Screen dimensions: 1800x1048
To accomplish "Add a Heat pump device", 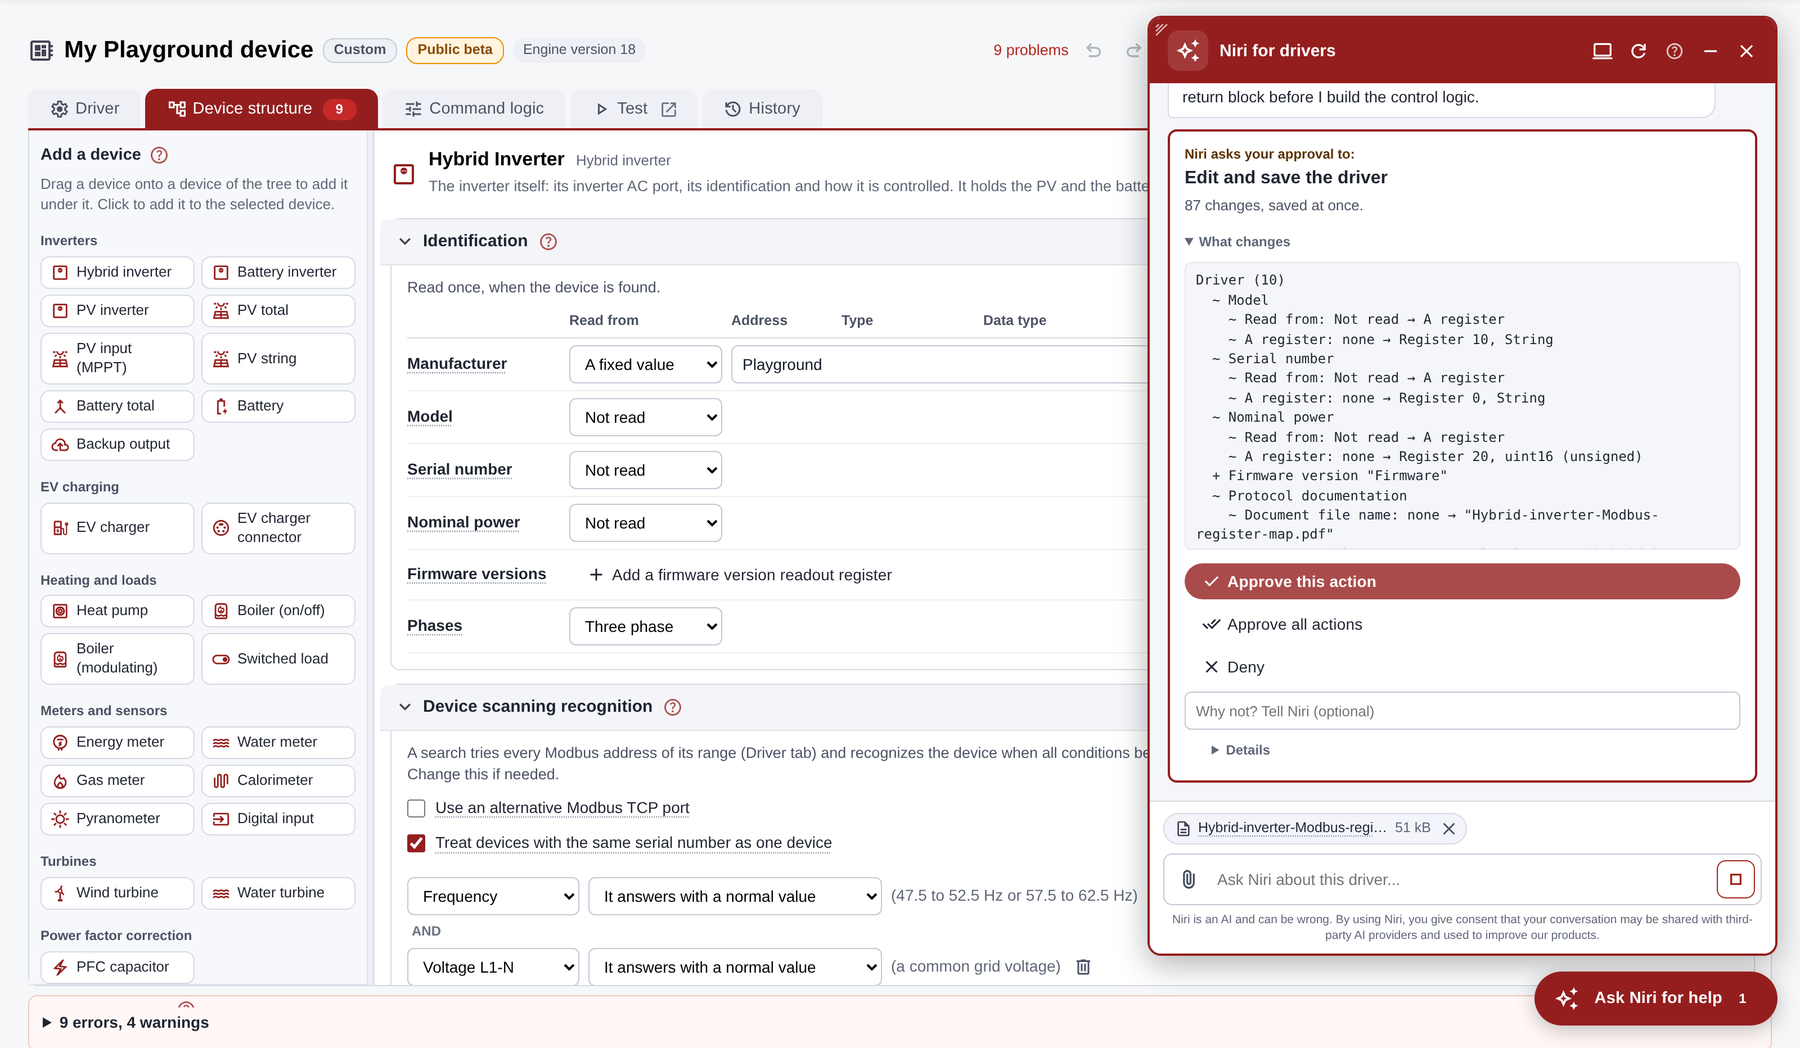I will click(x=117, y=611).
